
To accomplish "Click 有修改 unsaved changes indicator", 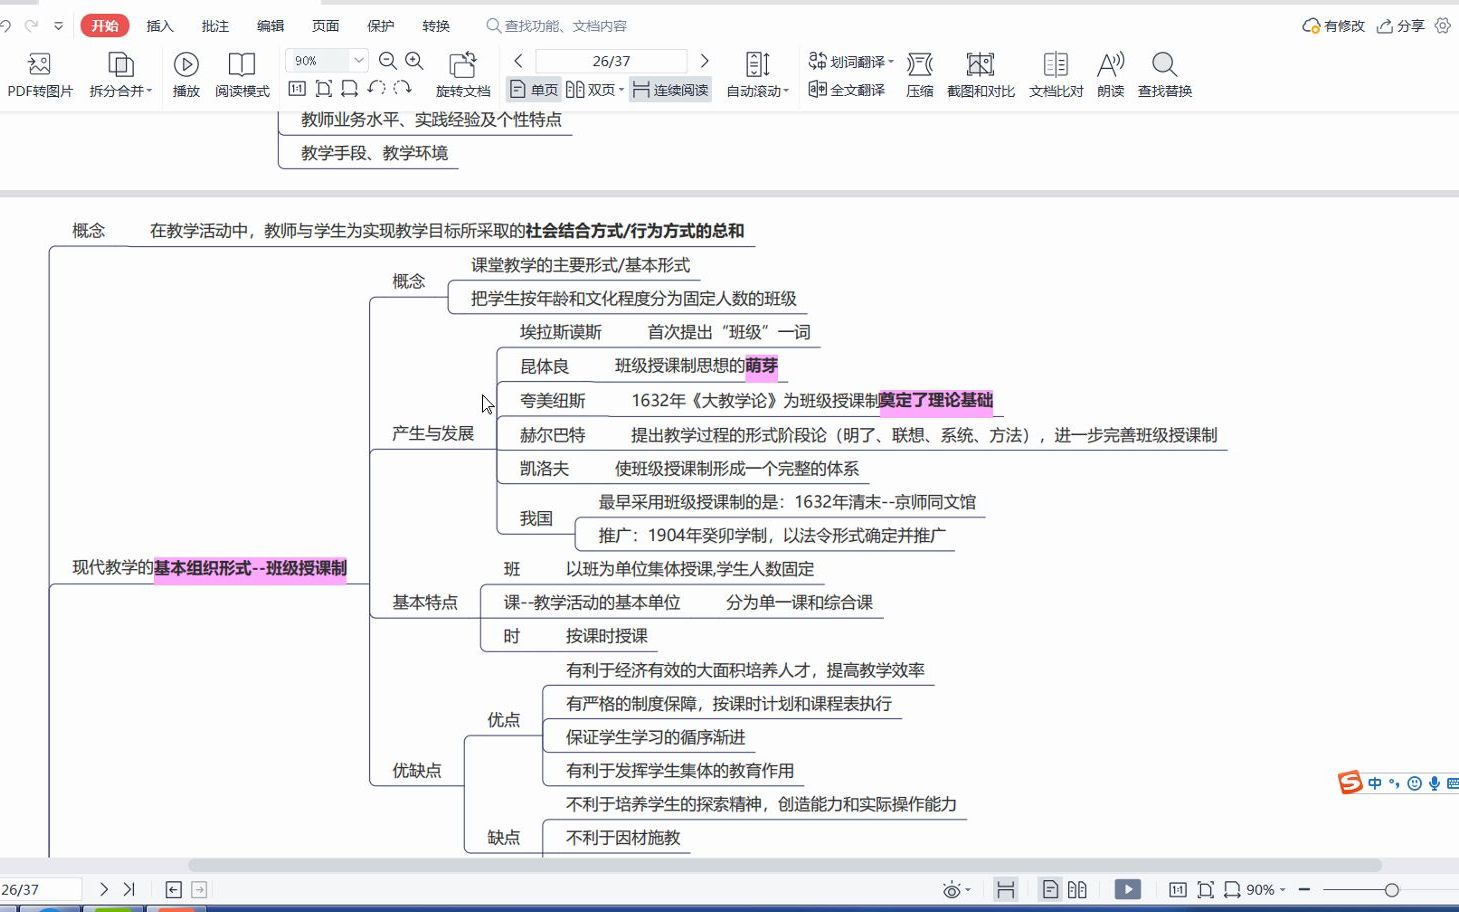I will coord(1330,26).
